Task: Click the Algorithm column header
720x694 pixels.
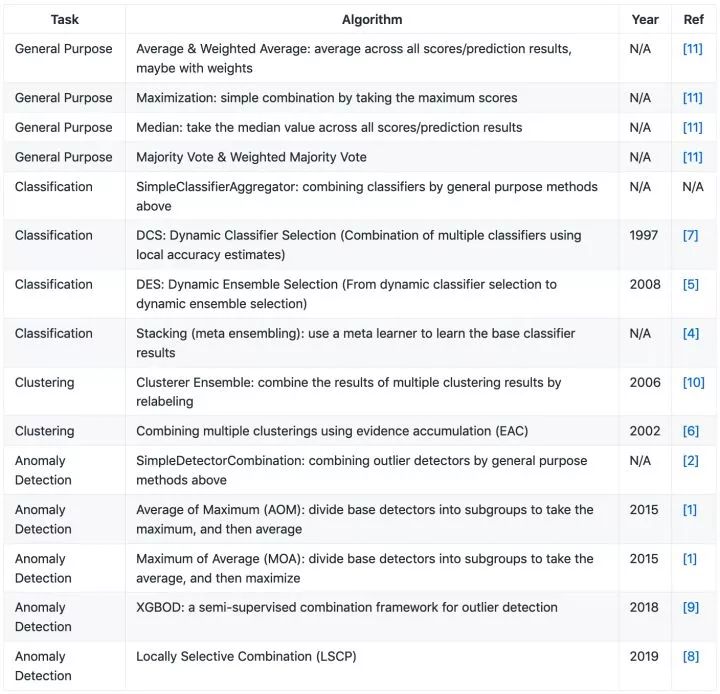Action: point(372,19)
